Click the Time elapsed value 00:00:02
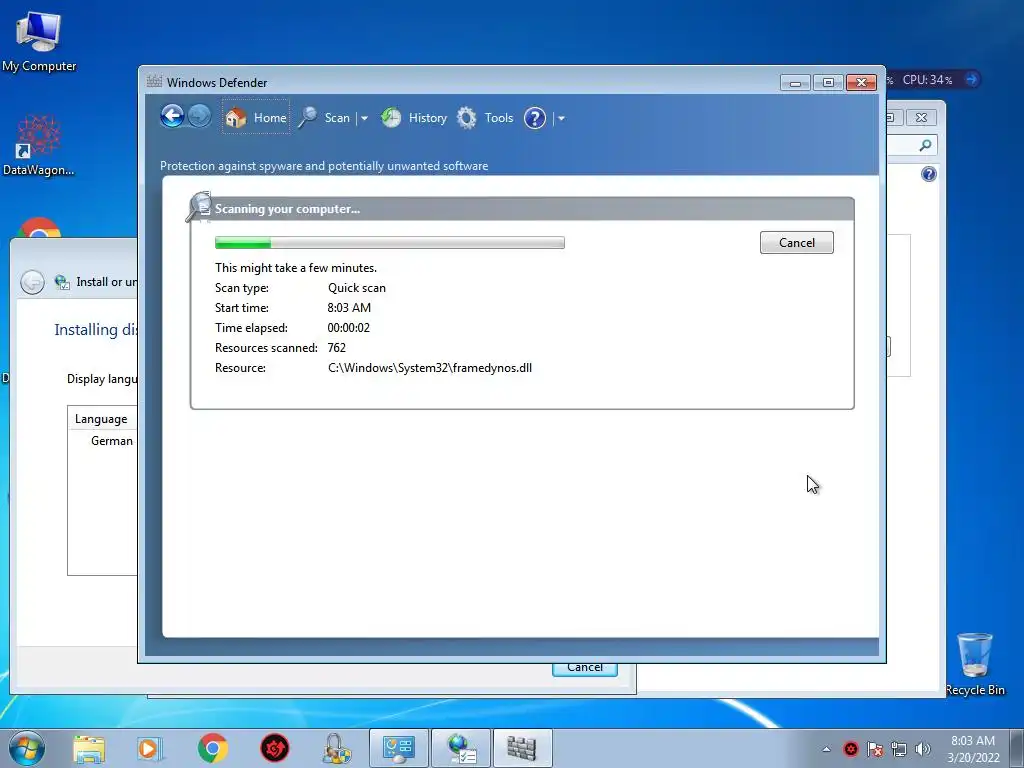 pos(349,328)
